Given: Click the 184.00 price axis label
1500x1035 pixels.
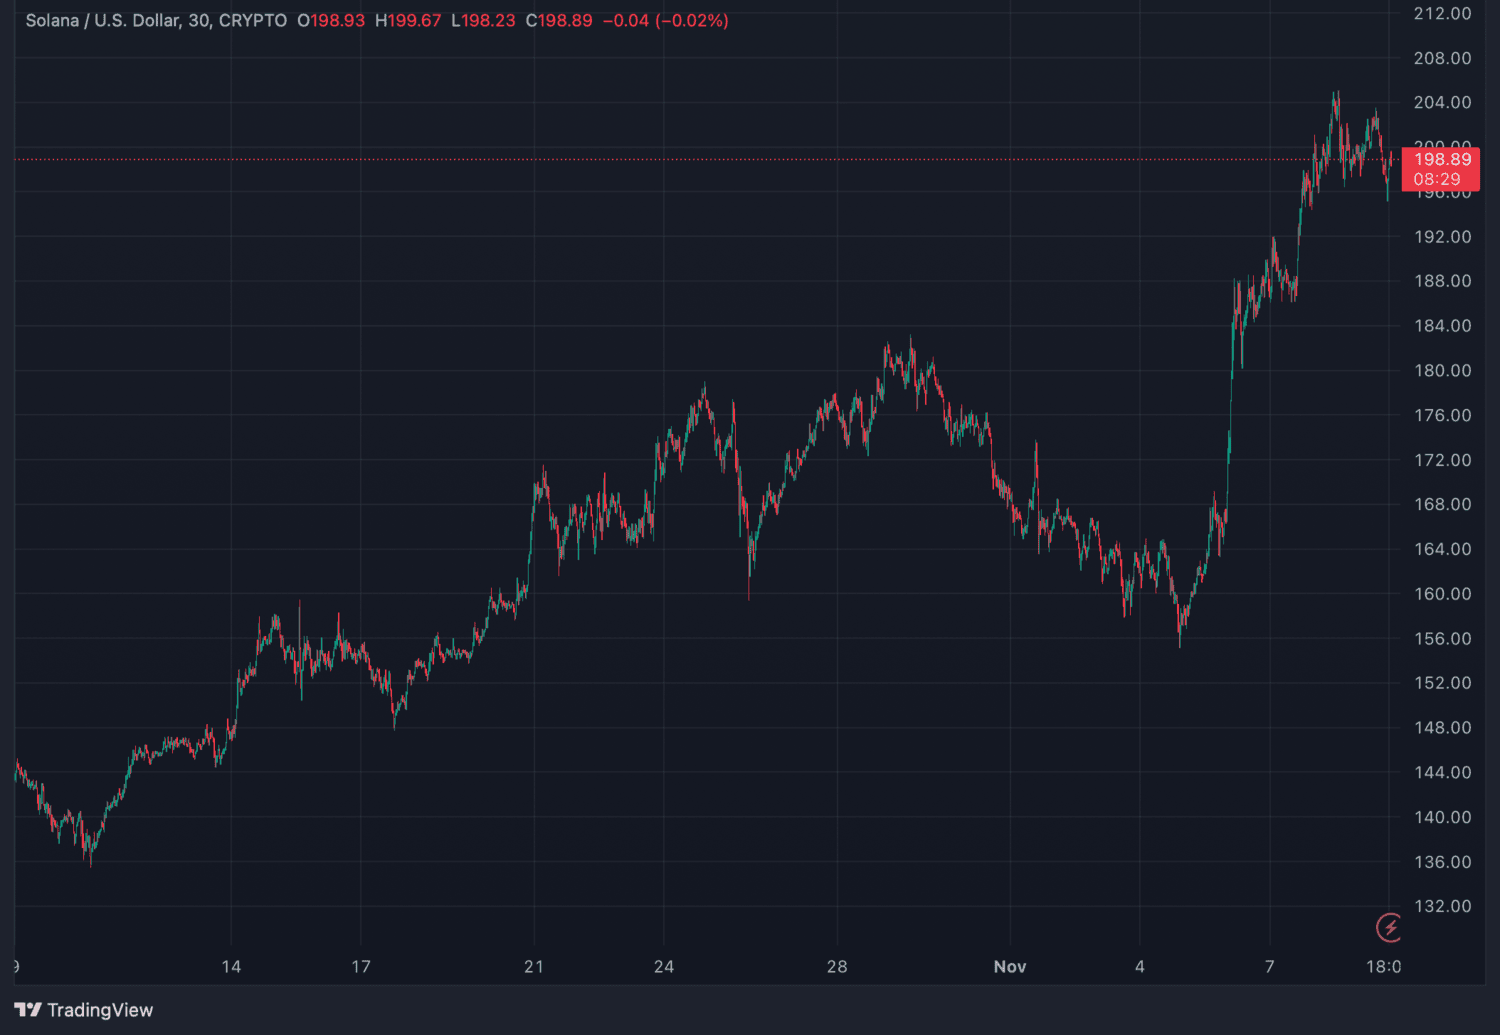Looking at the screenshot, I should 1442,325.
